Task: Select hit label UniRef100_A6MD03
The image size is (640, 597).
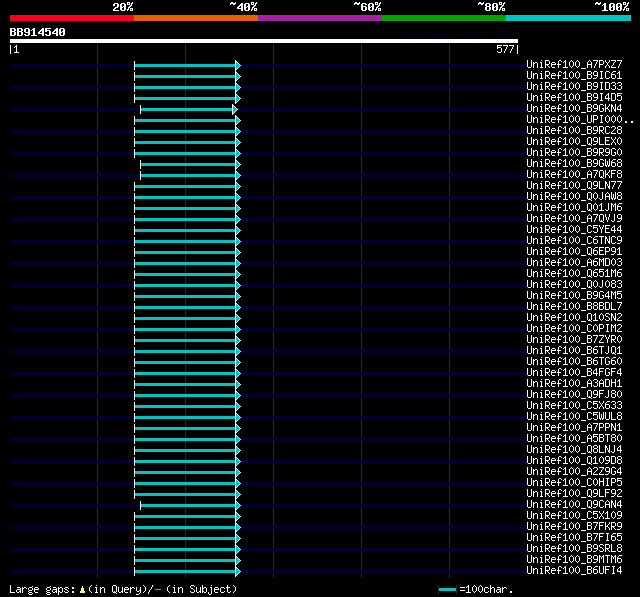Action: click(x=574, y=263)
